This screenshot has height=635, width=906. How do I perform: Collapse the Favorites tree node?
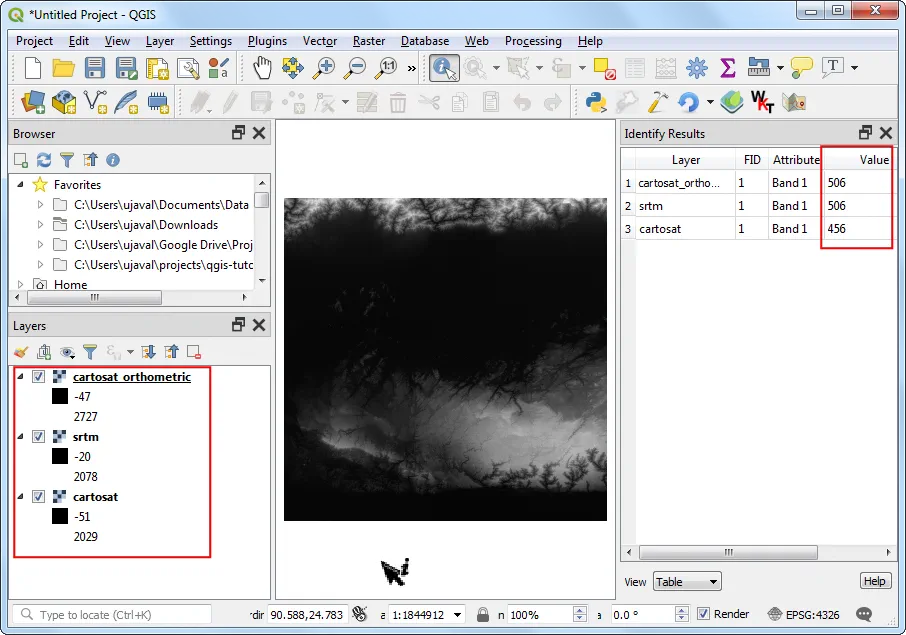click(20, 184)
